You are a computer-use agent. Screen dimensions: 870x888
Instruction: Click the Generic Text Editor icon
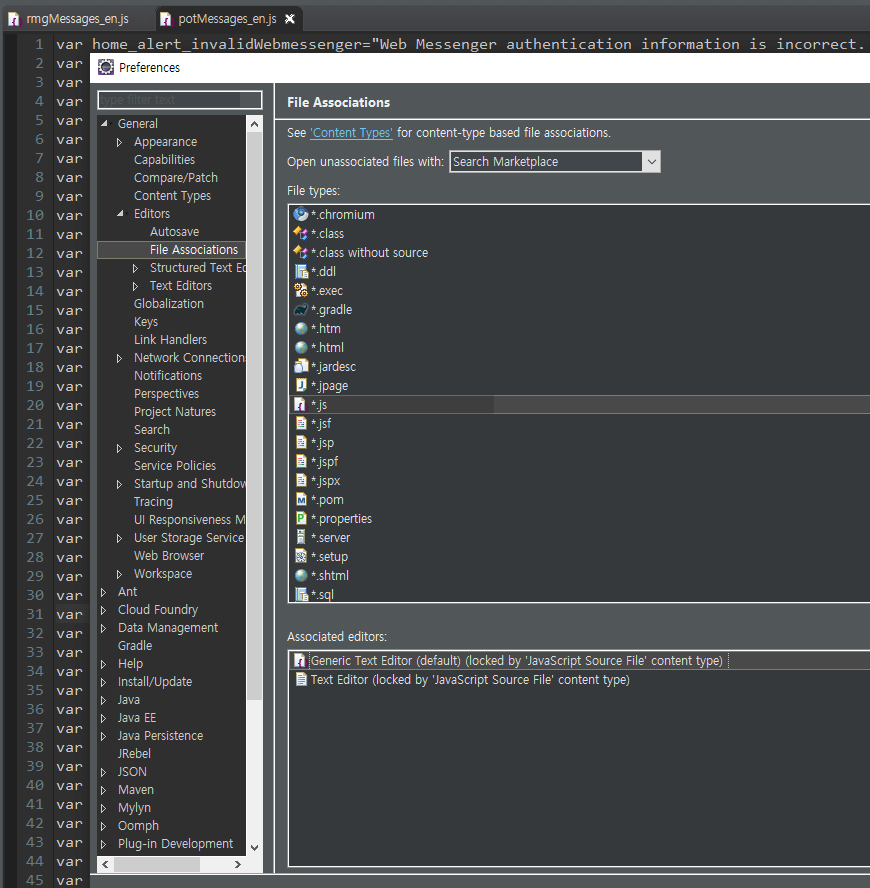click(300, 660)
